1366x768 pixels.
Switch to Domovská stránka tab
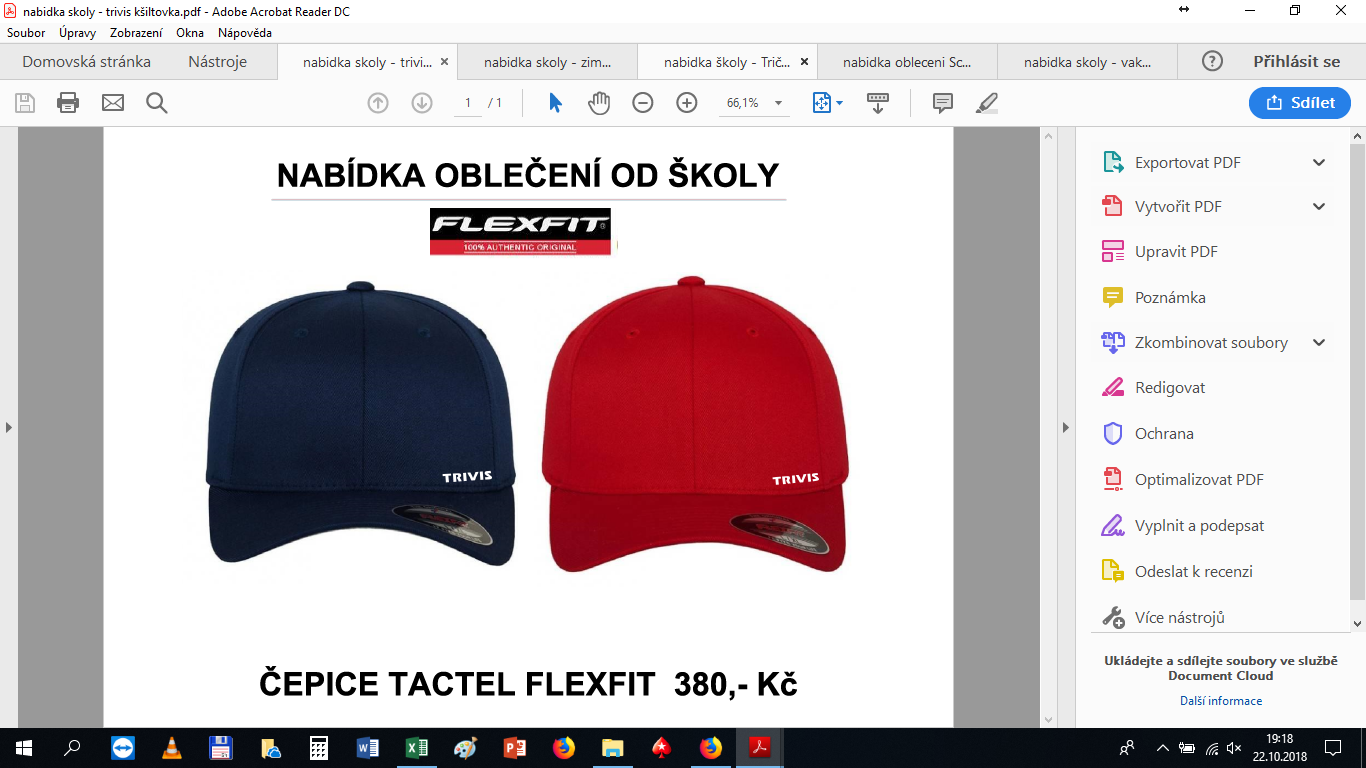click(x=86, y=62)
